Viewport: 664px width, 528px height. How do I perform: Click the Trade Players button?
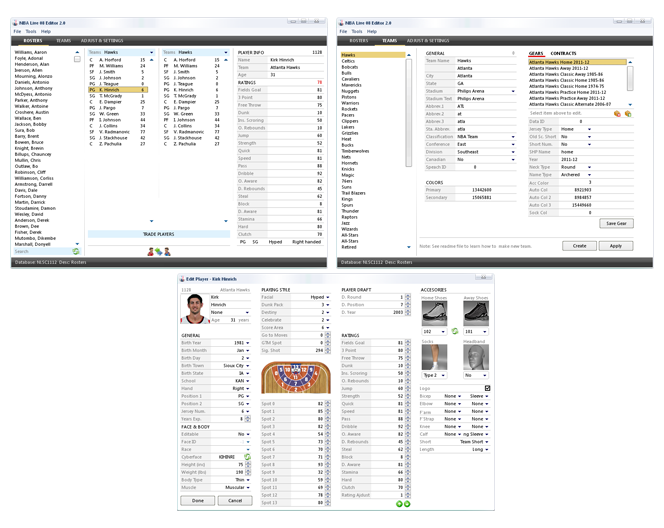(x=158, y=234)
